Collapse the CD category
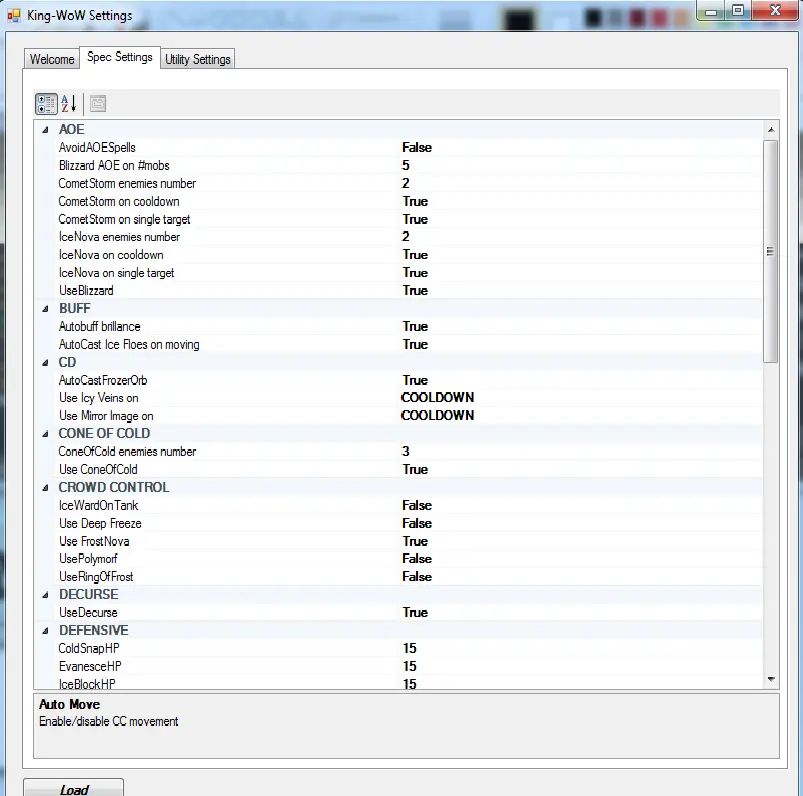Image resolution: width=803 pixels, height=796 pixels. tap(46, 363)
